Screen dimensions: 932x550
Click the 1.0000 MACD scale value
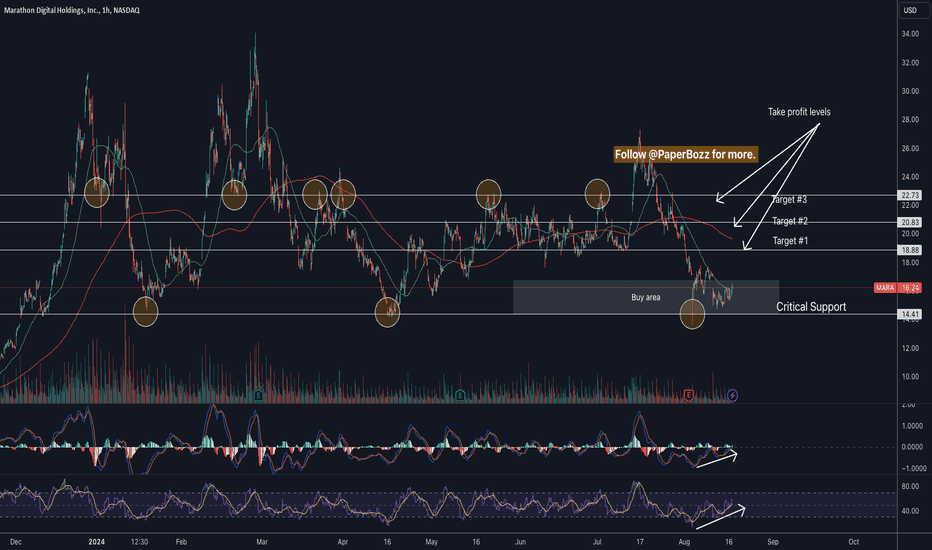pyautogui.click(x=912, y=426)
